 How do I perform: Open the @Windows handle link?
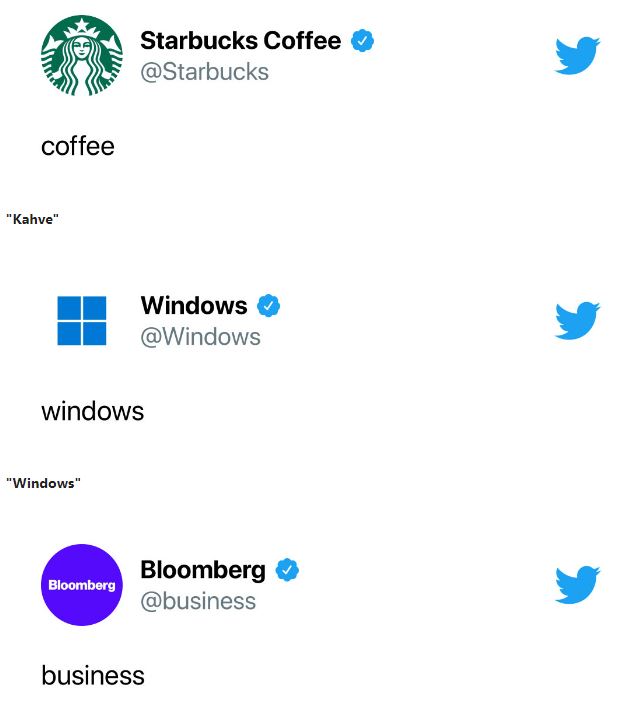pos(200,337)
